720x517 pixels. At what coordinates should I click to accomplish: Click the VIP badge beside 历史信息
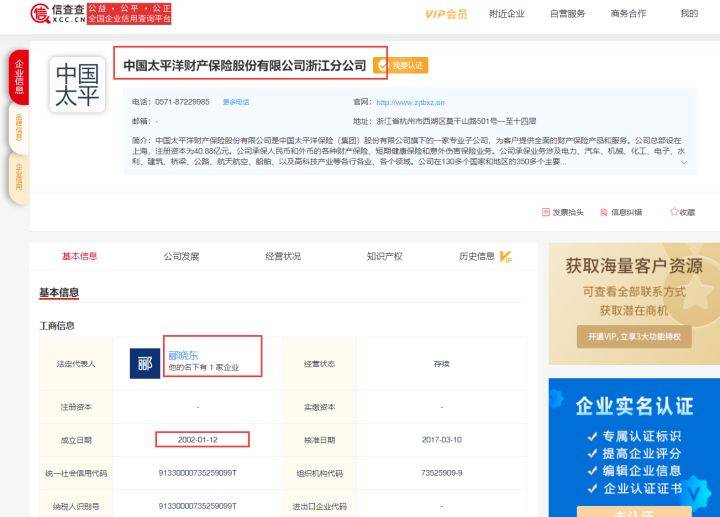(x=506, y=257)
